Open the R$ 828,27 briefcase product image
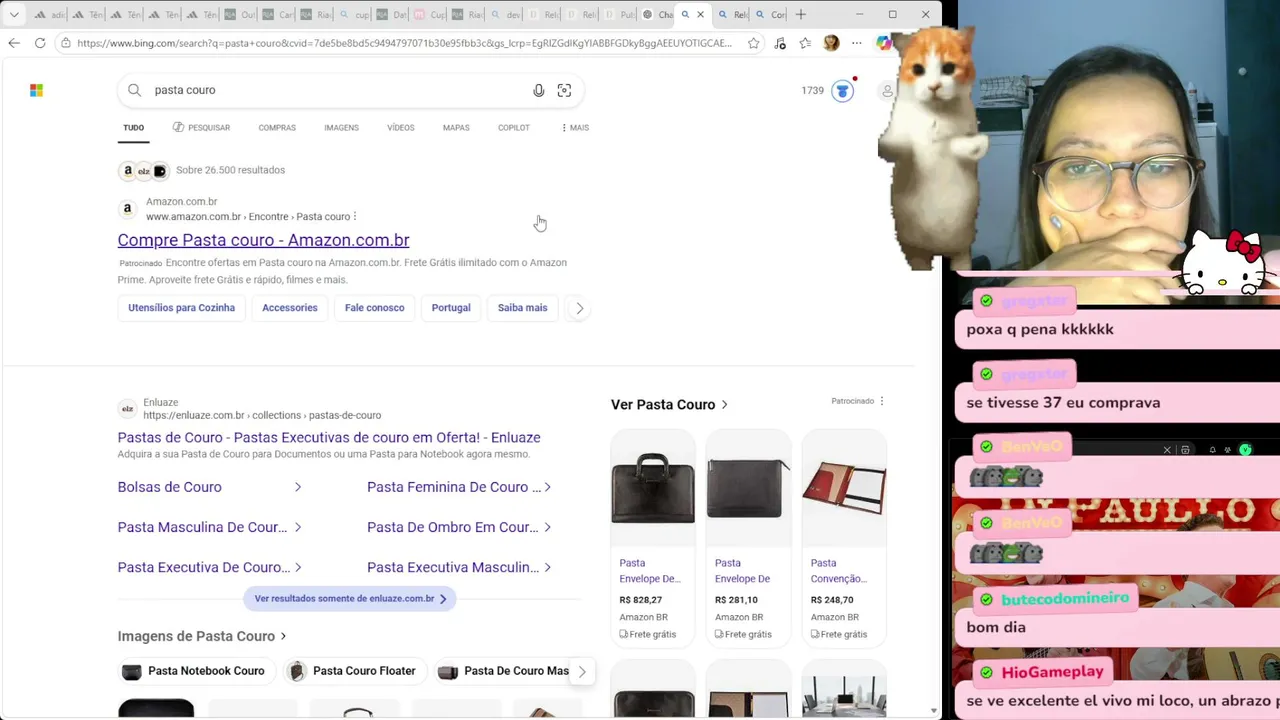This screenshot has width=1280, height=720. (x=653, y=488)
